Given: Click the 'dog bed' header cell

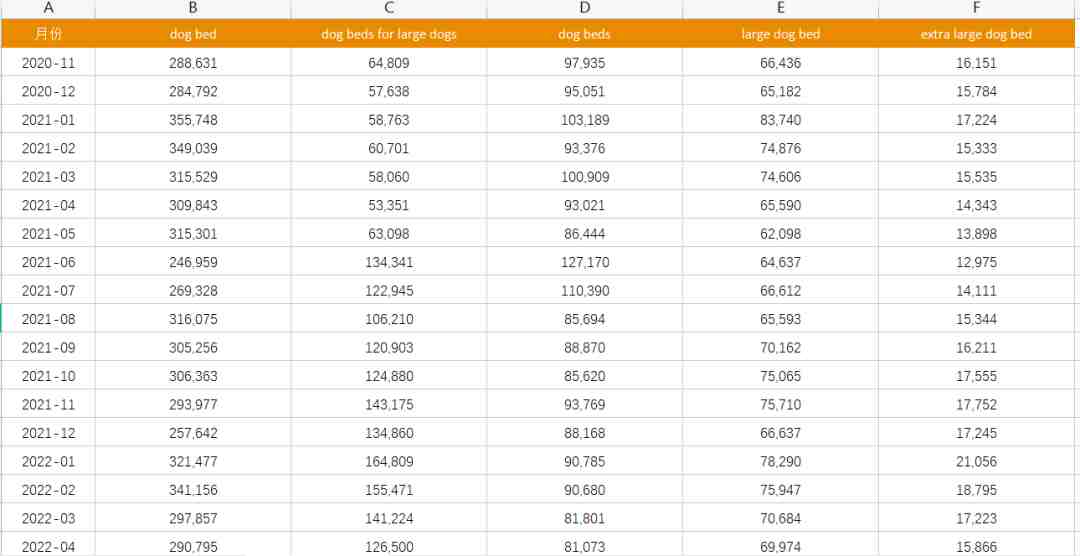Looking at the screenshot, I should [194, 34].
